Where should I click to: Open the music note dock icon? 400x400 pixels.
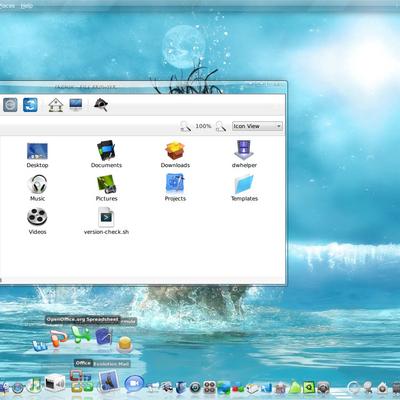point(34,384)
